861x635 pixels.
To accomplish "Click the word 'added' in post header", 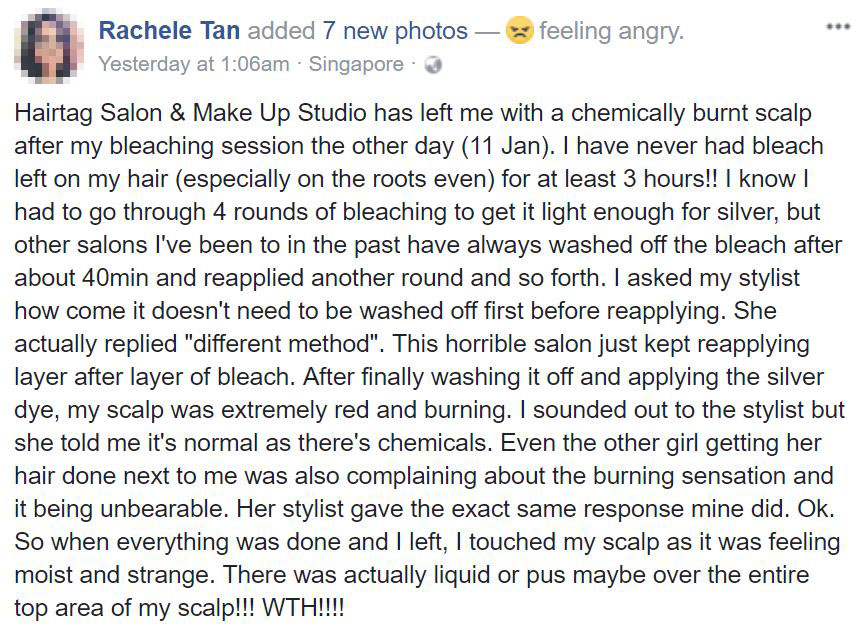I will pyautogui.click(x=280, y=32).
